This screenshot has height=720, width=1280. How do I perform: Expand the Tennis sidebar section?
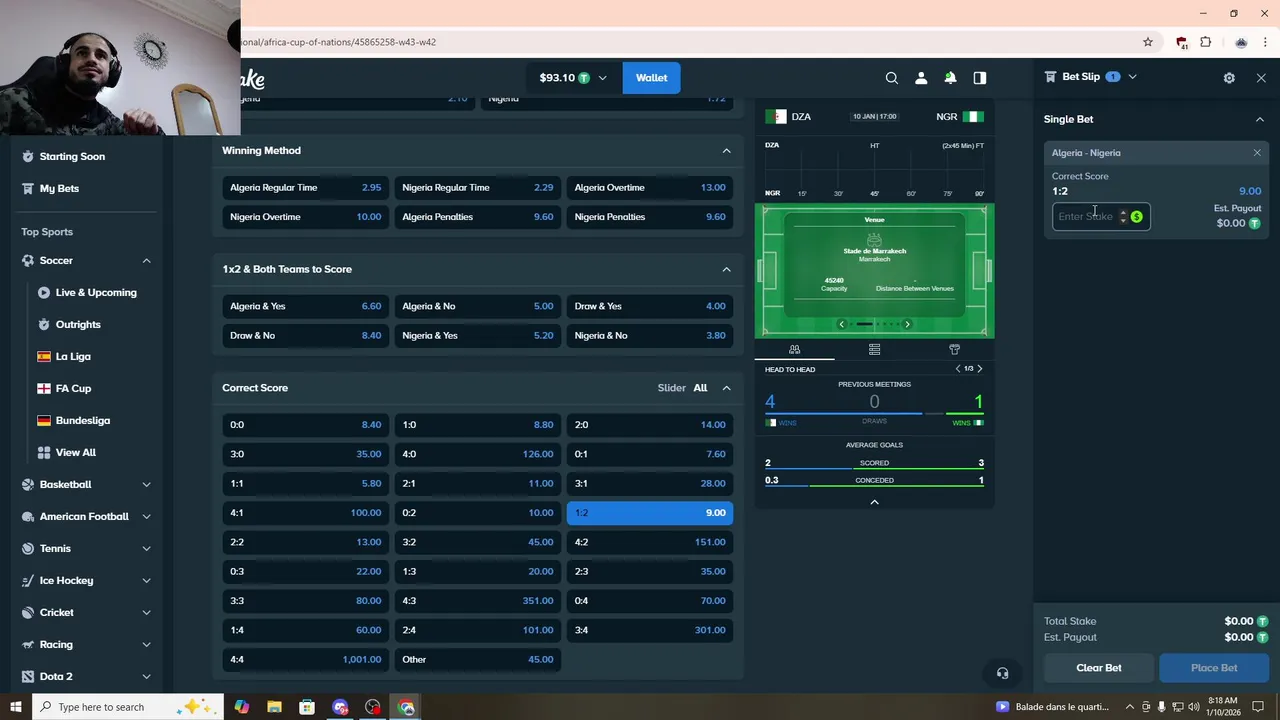pyautogui.click(x=146, y=549)
